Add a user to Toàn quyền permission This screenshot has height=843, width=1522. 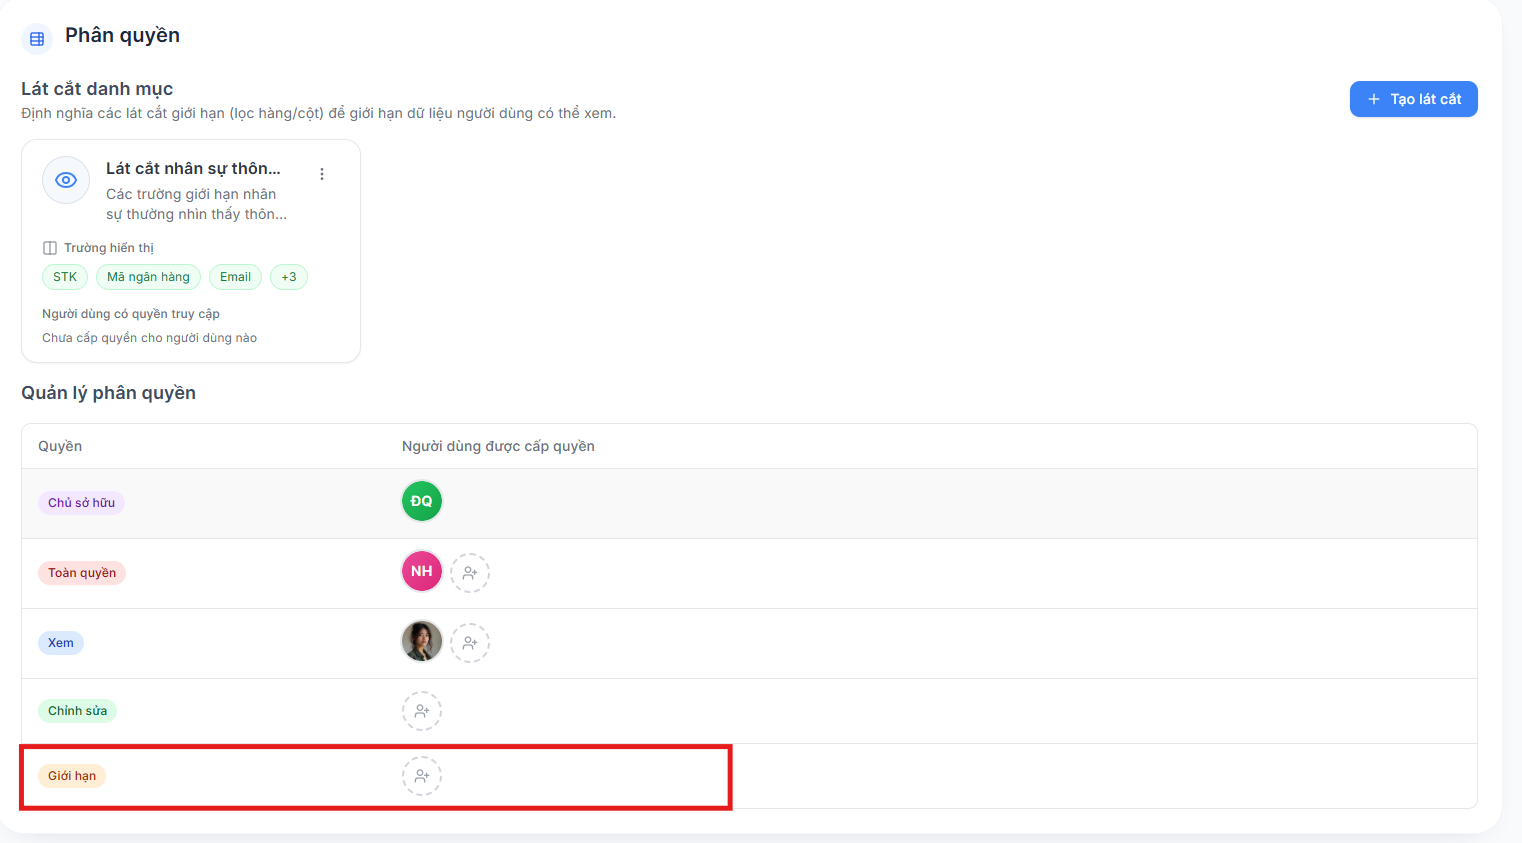[x=470, y=573]
